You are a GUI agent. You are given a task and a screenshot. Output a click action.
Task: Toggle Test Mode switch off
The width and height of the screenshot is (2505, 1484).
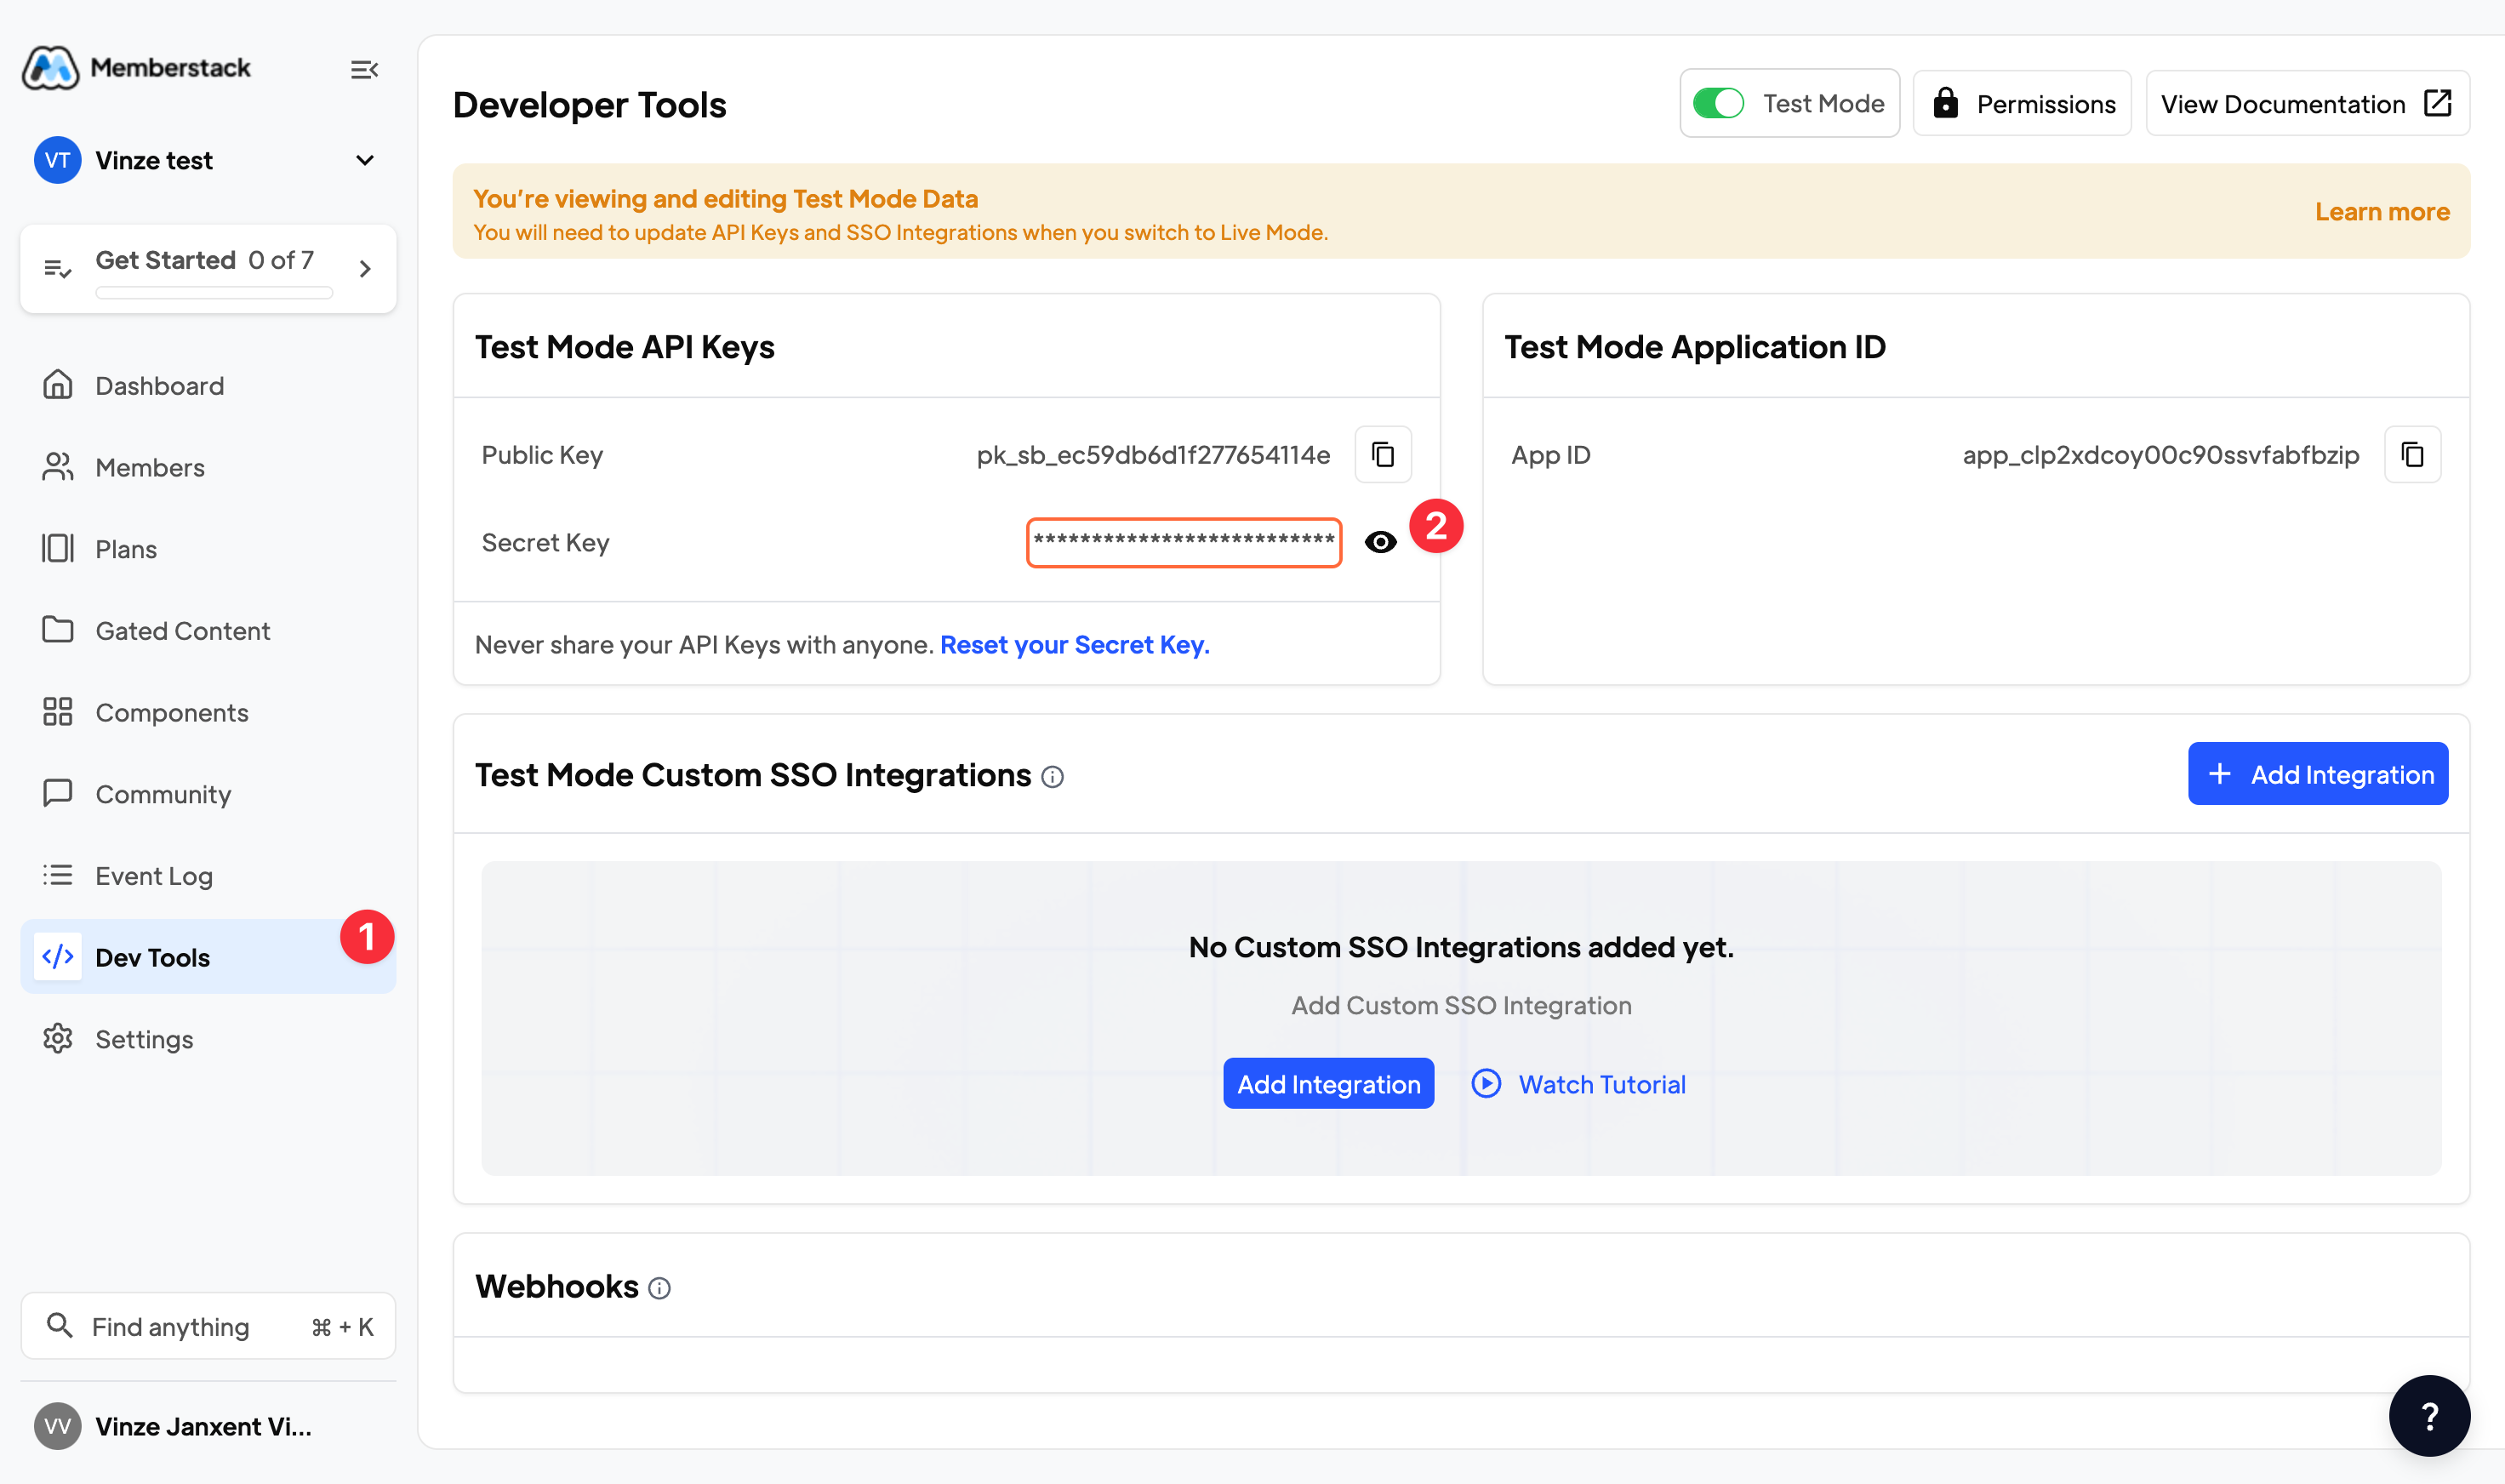(1718, 104)
